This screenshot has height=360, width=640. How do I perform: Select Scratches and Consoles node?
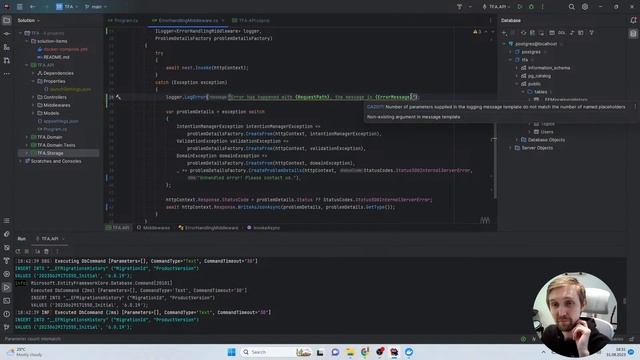(56, 161)
